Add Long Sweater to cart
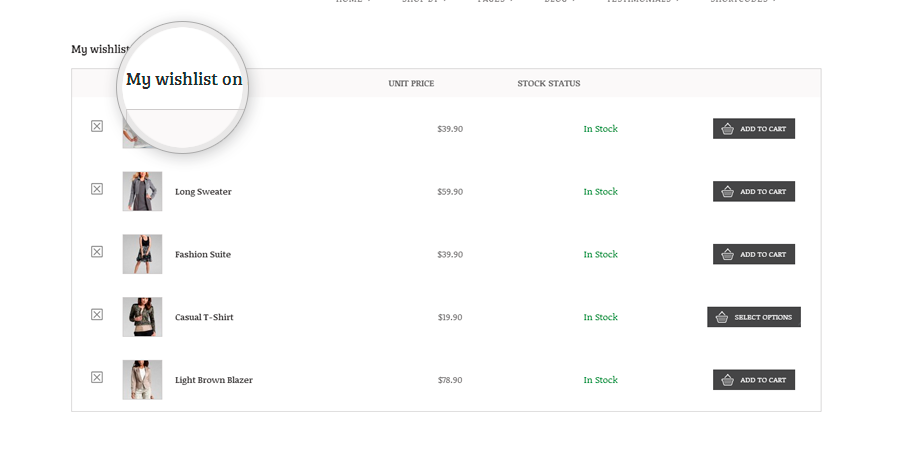Image resolution: width=903 pixels, height=450 pixels. 754,192
